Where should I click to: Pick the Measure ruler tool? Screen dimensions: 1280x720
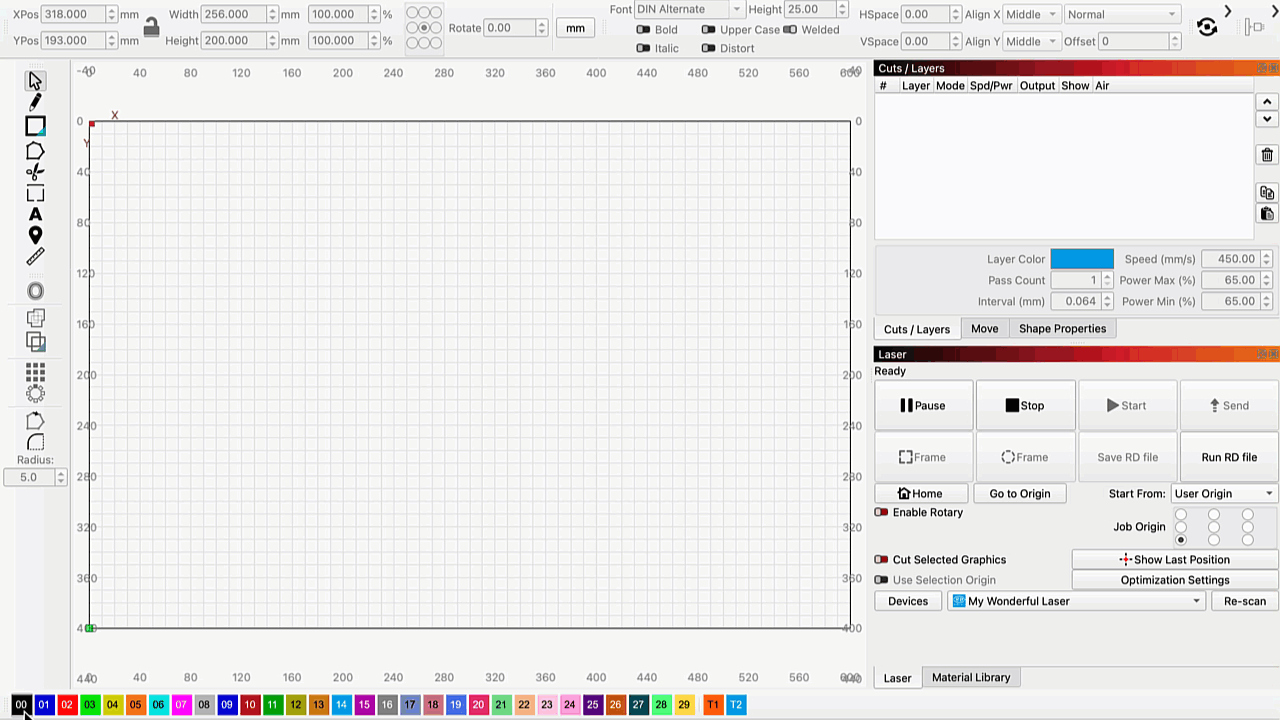[x=35, y=257]
